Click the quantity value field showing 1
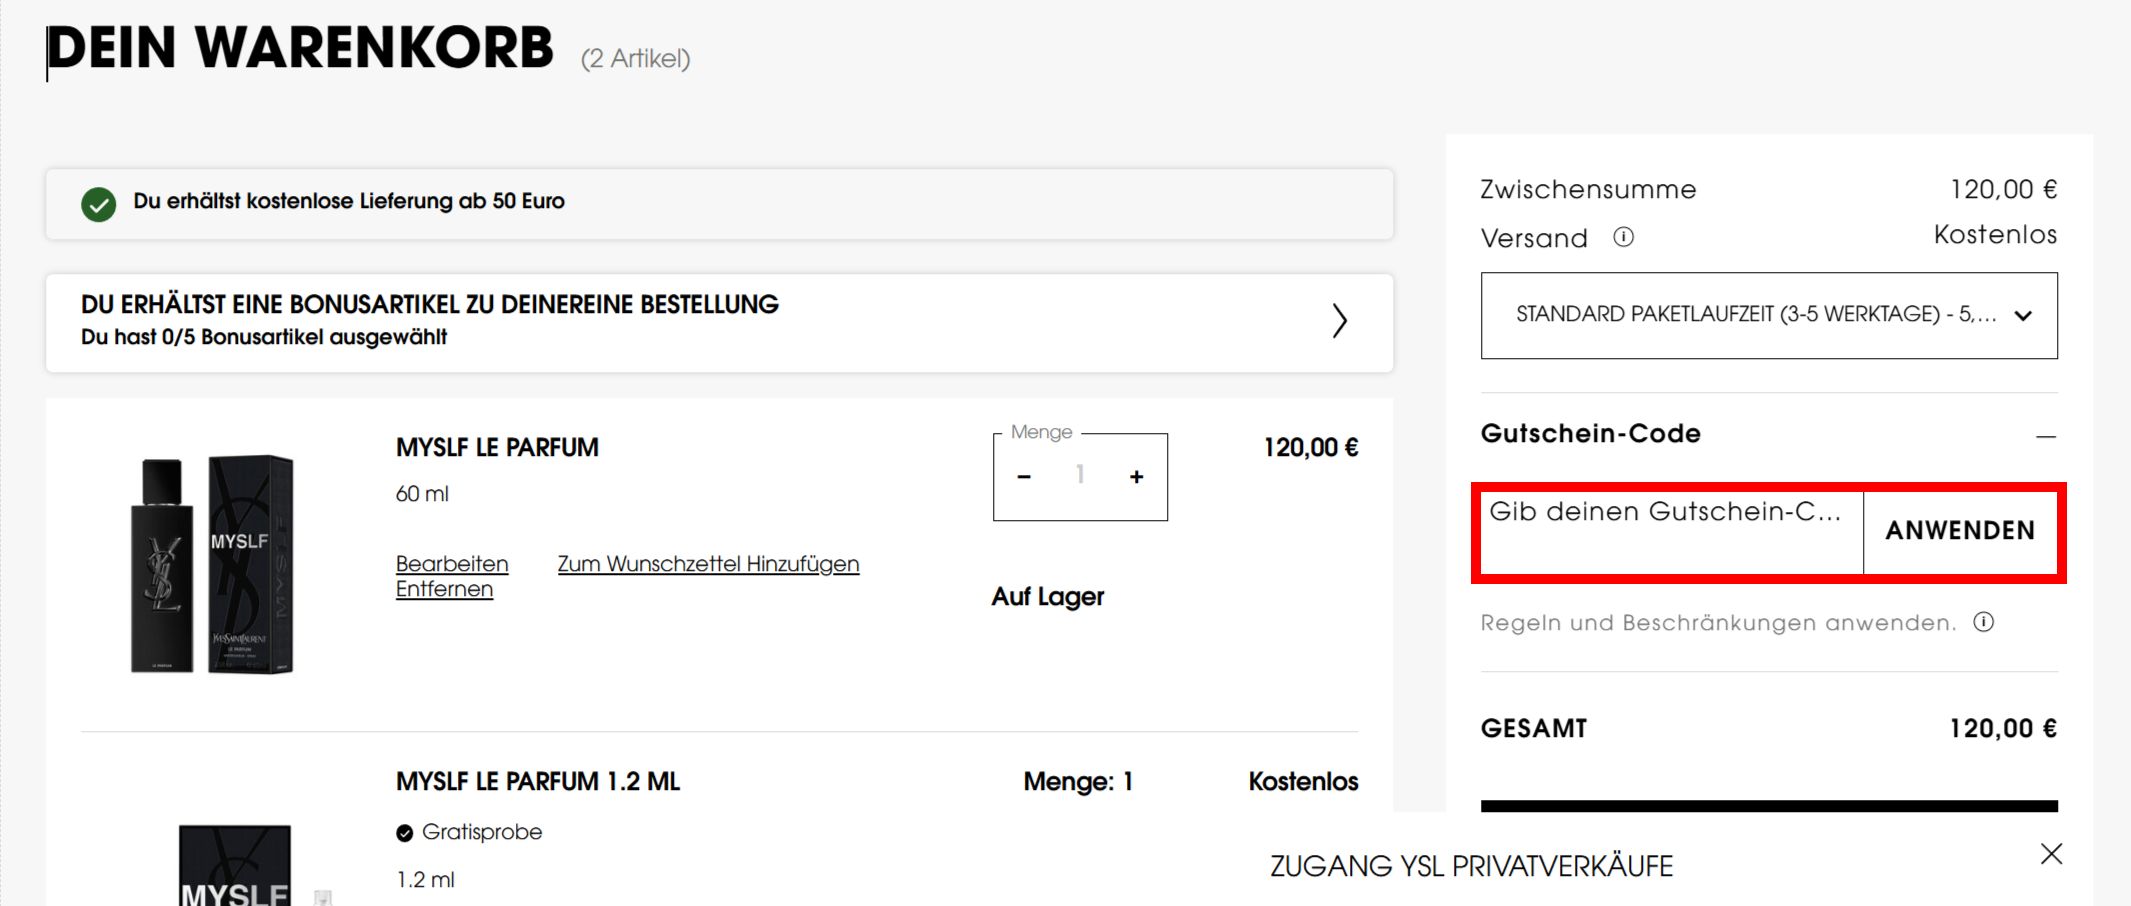Screen dimensions: 2131x906 click(1080, 475)
